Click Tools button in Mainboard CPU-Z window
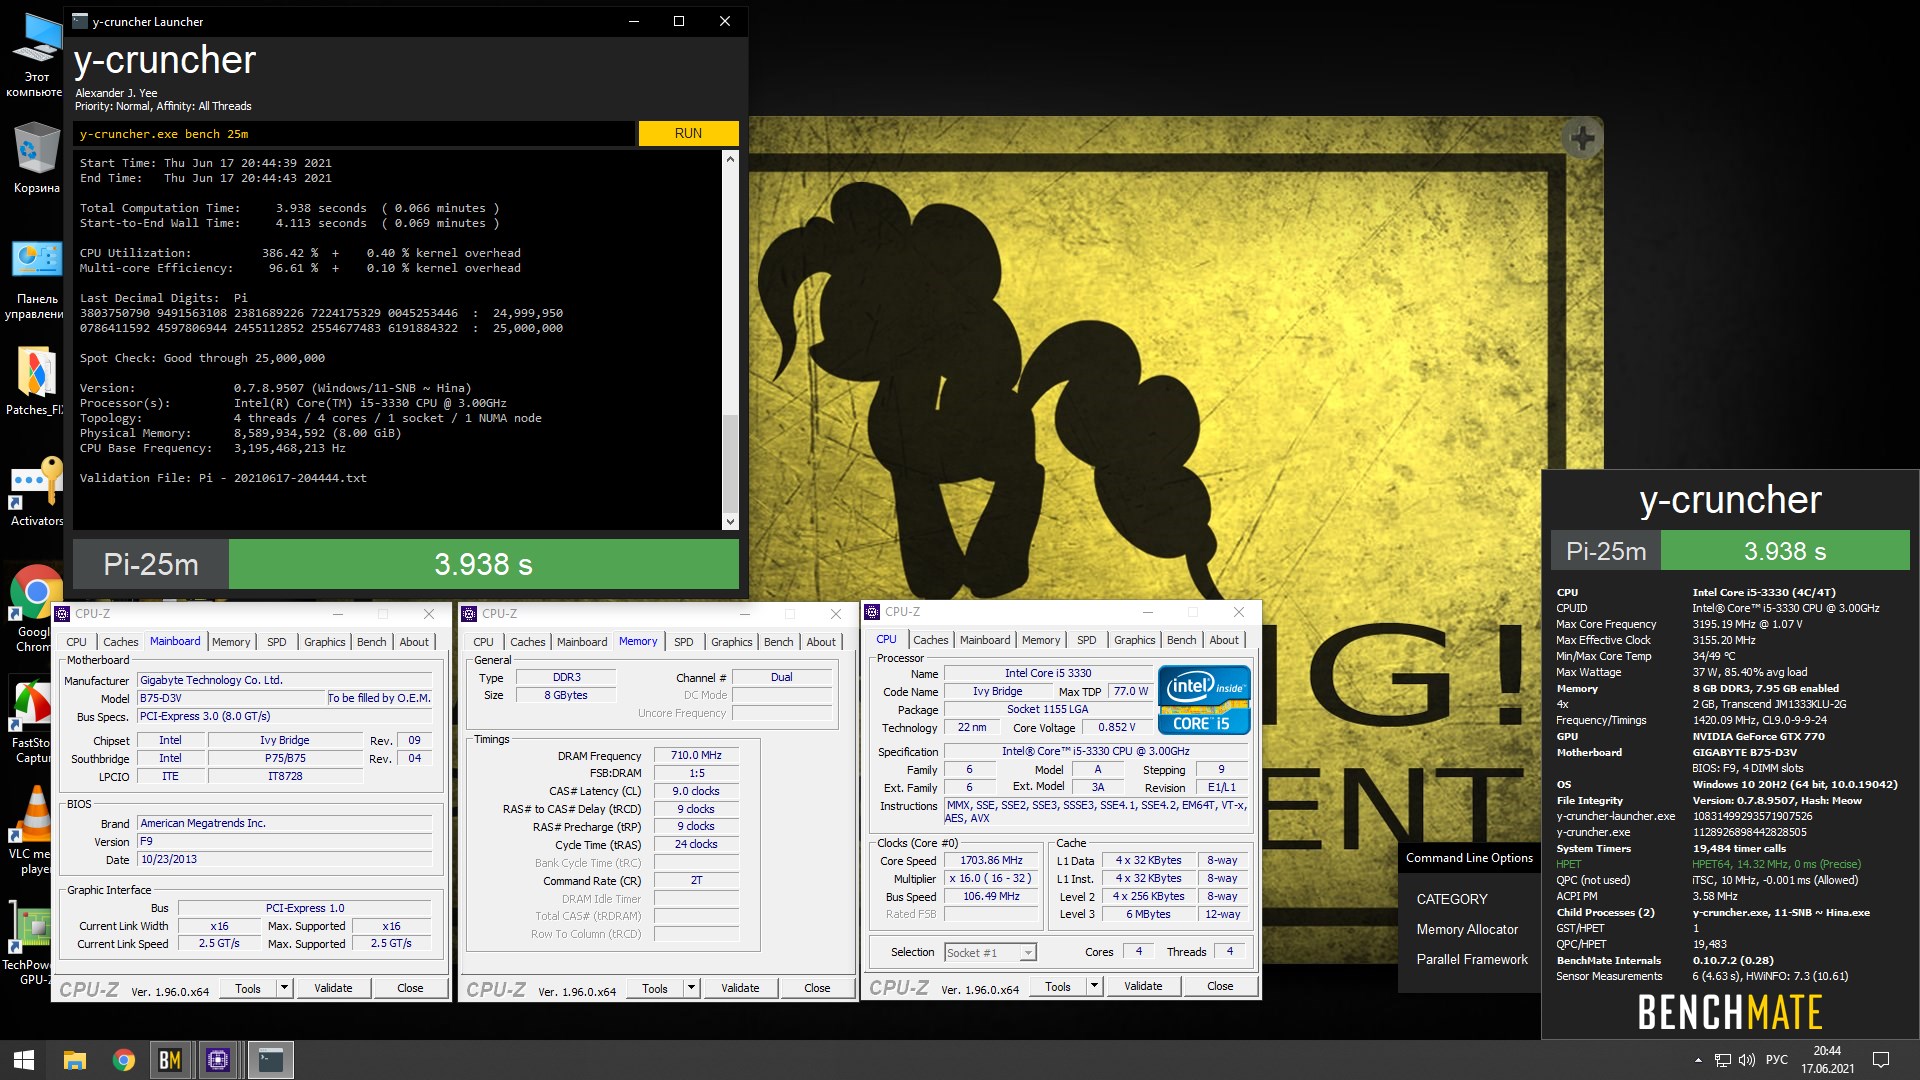 [x=248, y=988]
